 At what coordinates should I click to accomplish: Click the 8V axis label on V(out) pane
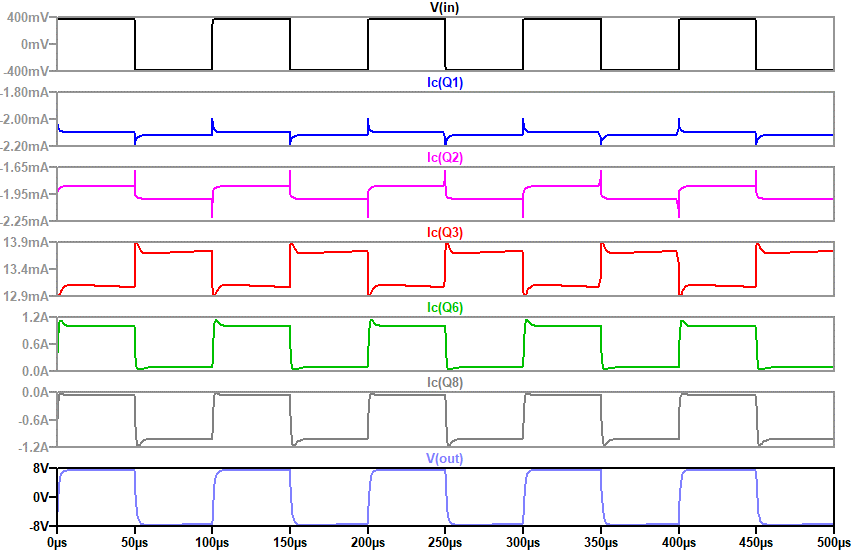(41, 468)
